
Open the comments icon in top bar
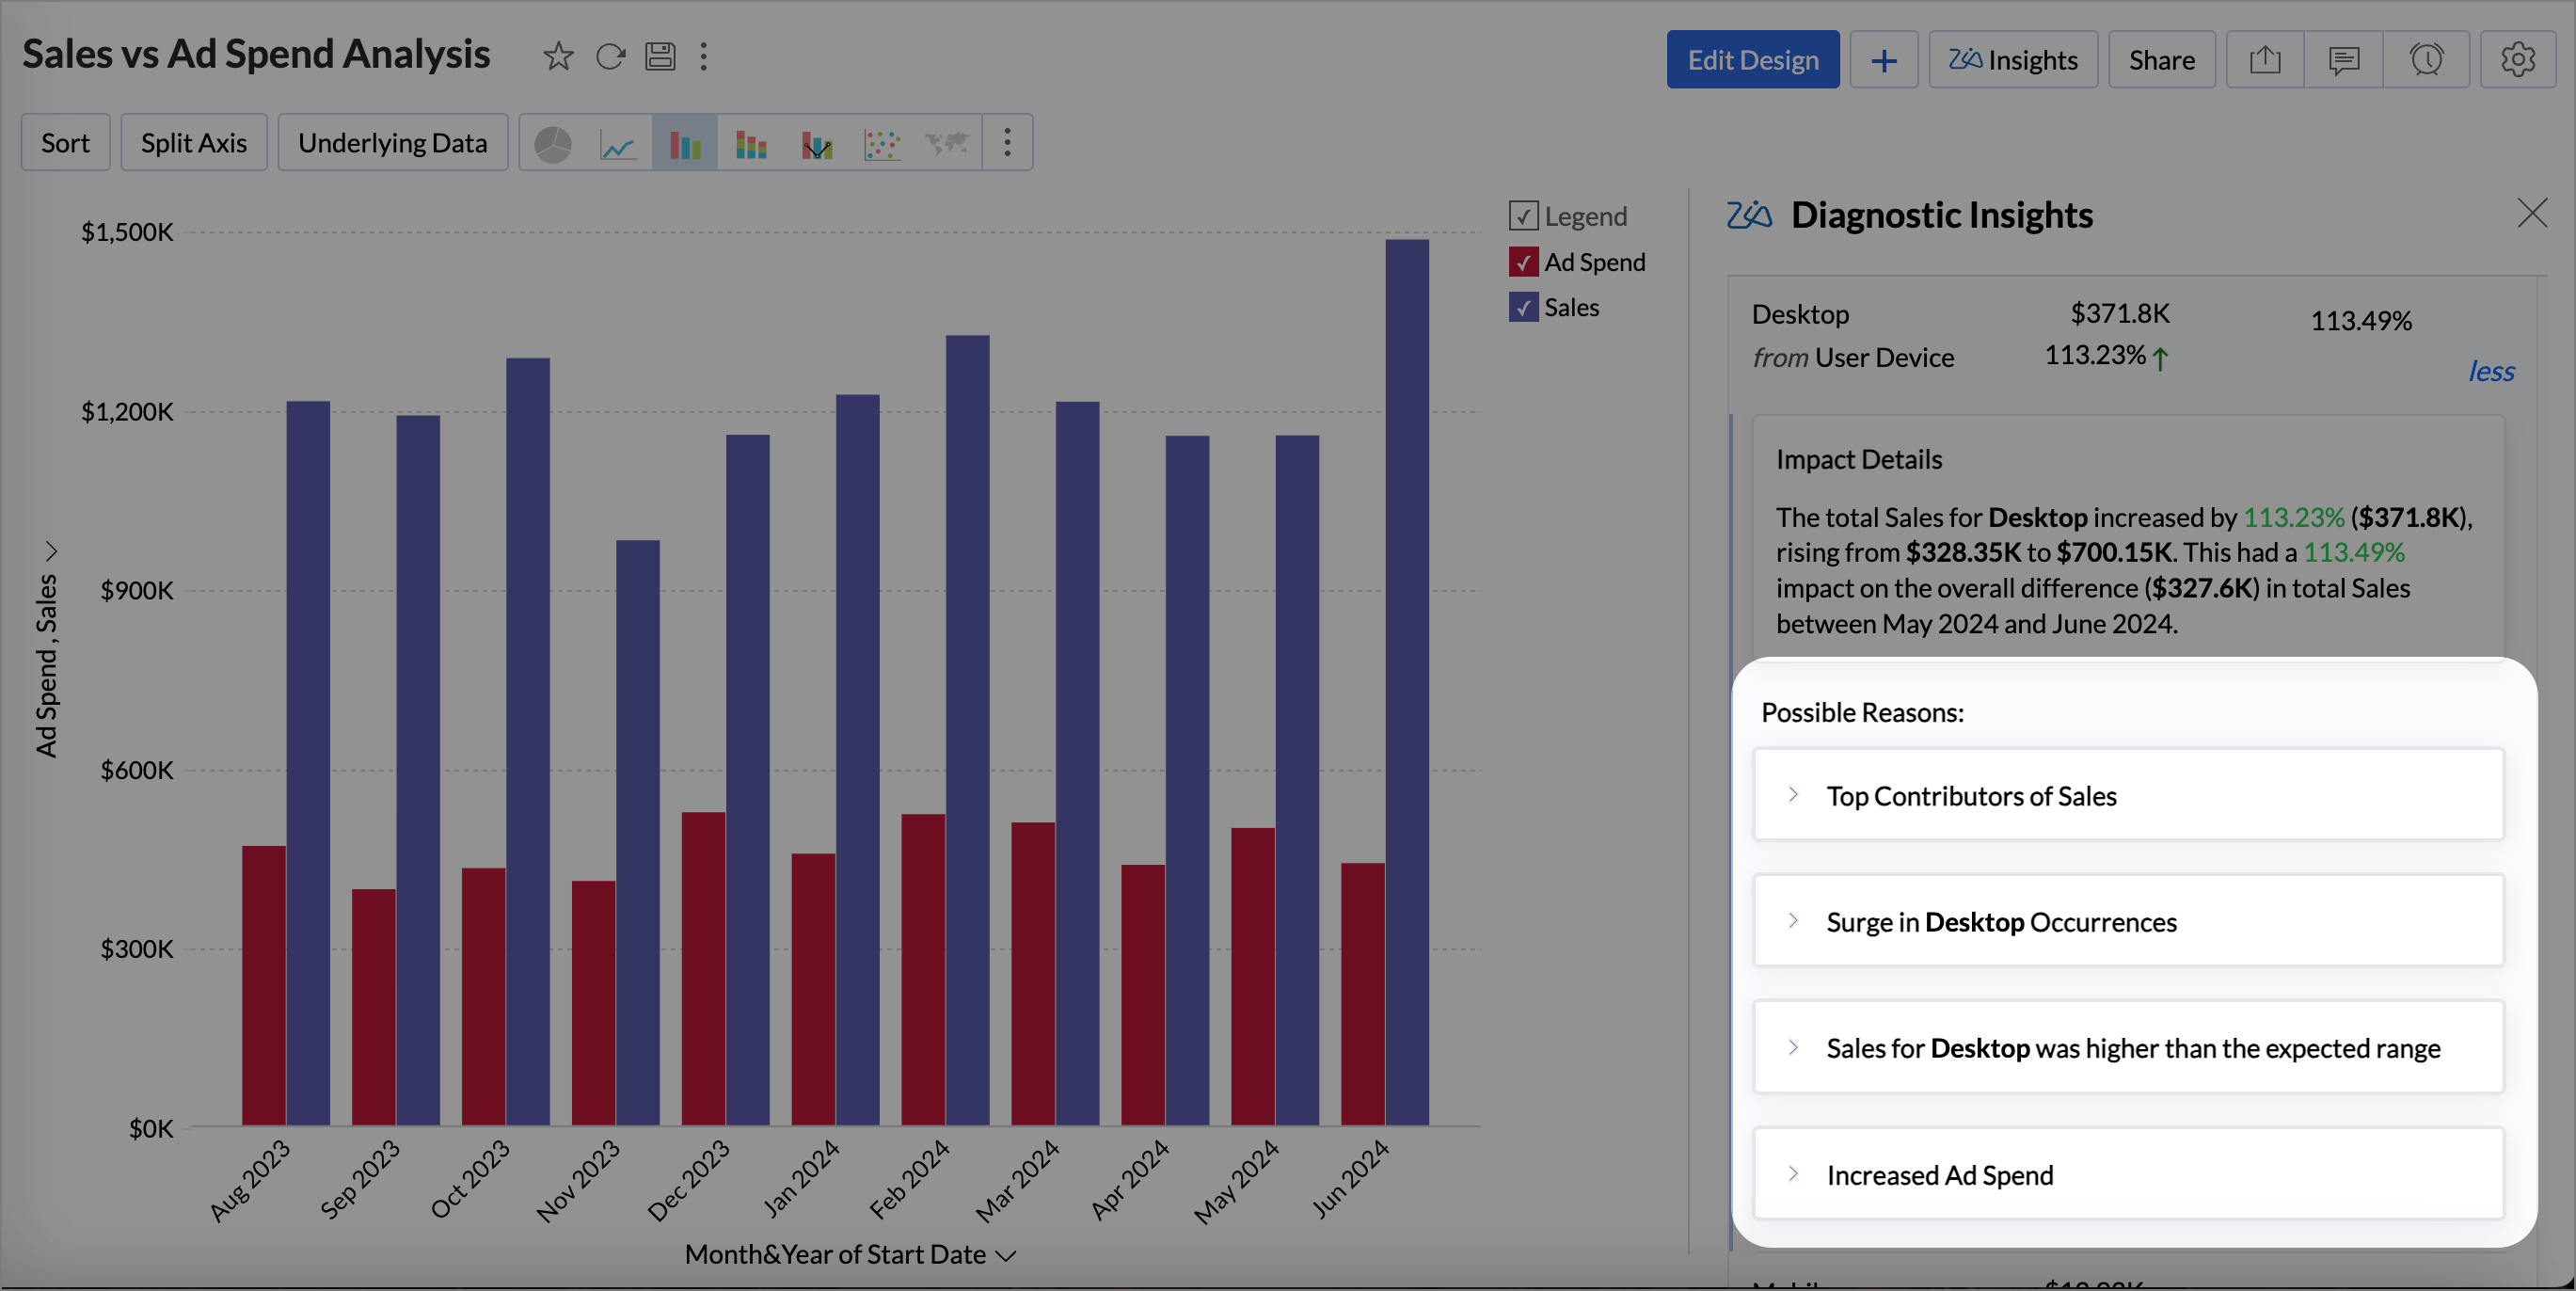coord(2343,60)
